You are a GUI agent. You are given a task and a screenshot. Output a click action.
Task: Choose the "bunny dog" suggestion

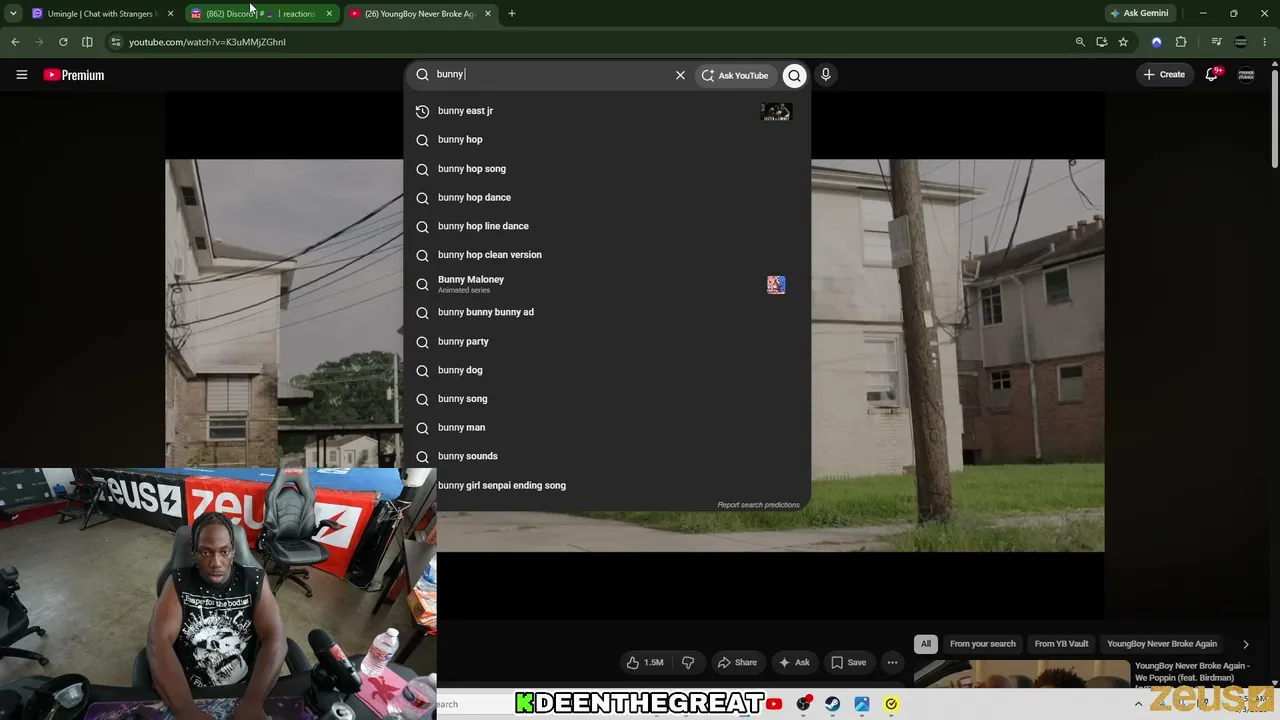(607, 370)
